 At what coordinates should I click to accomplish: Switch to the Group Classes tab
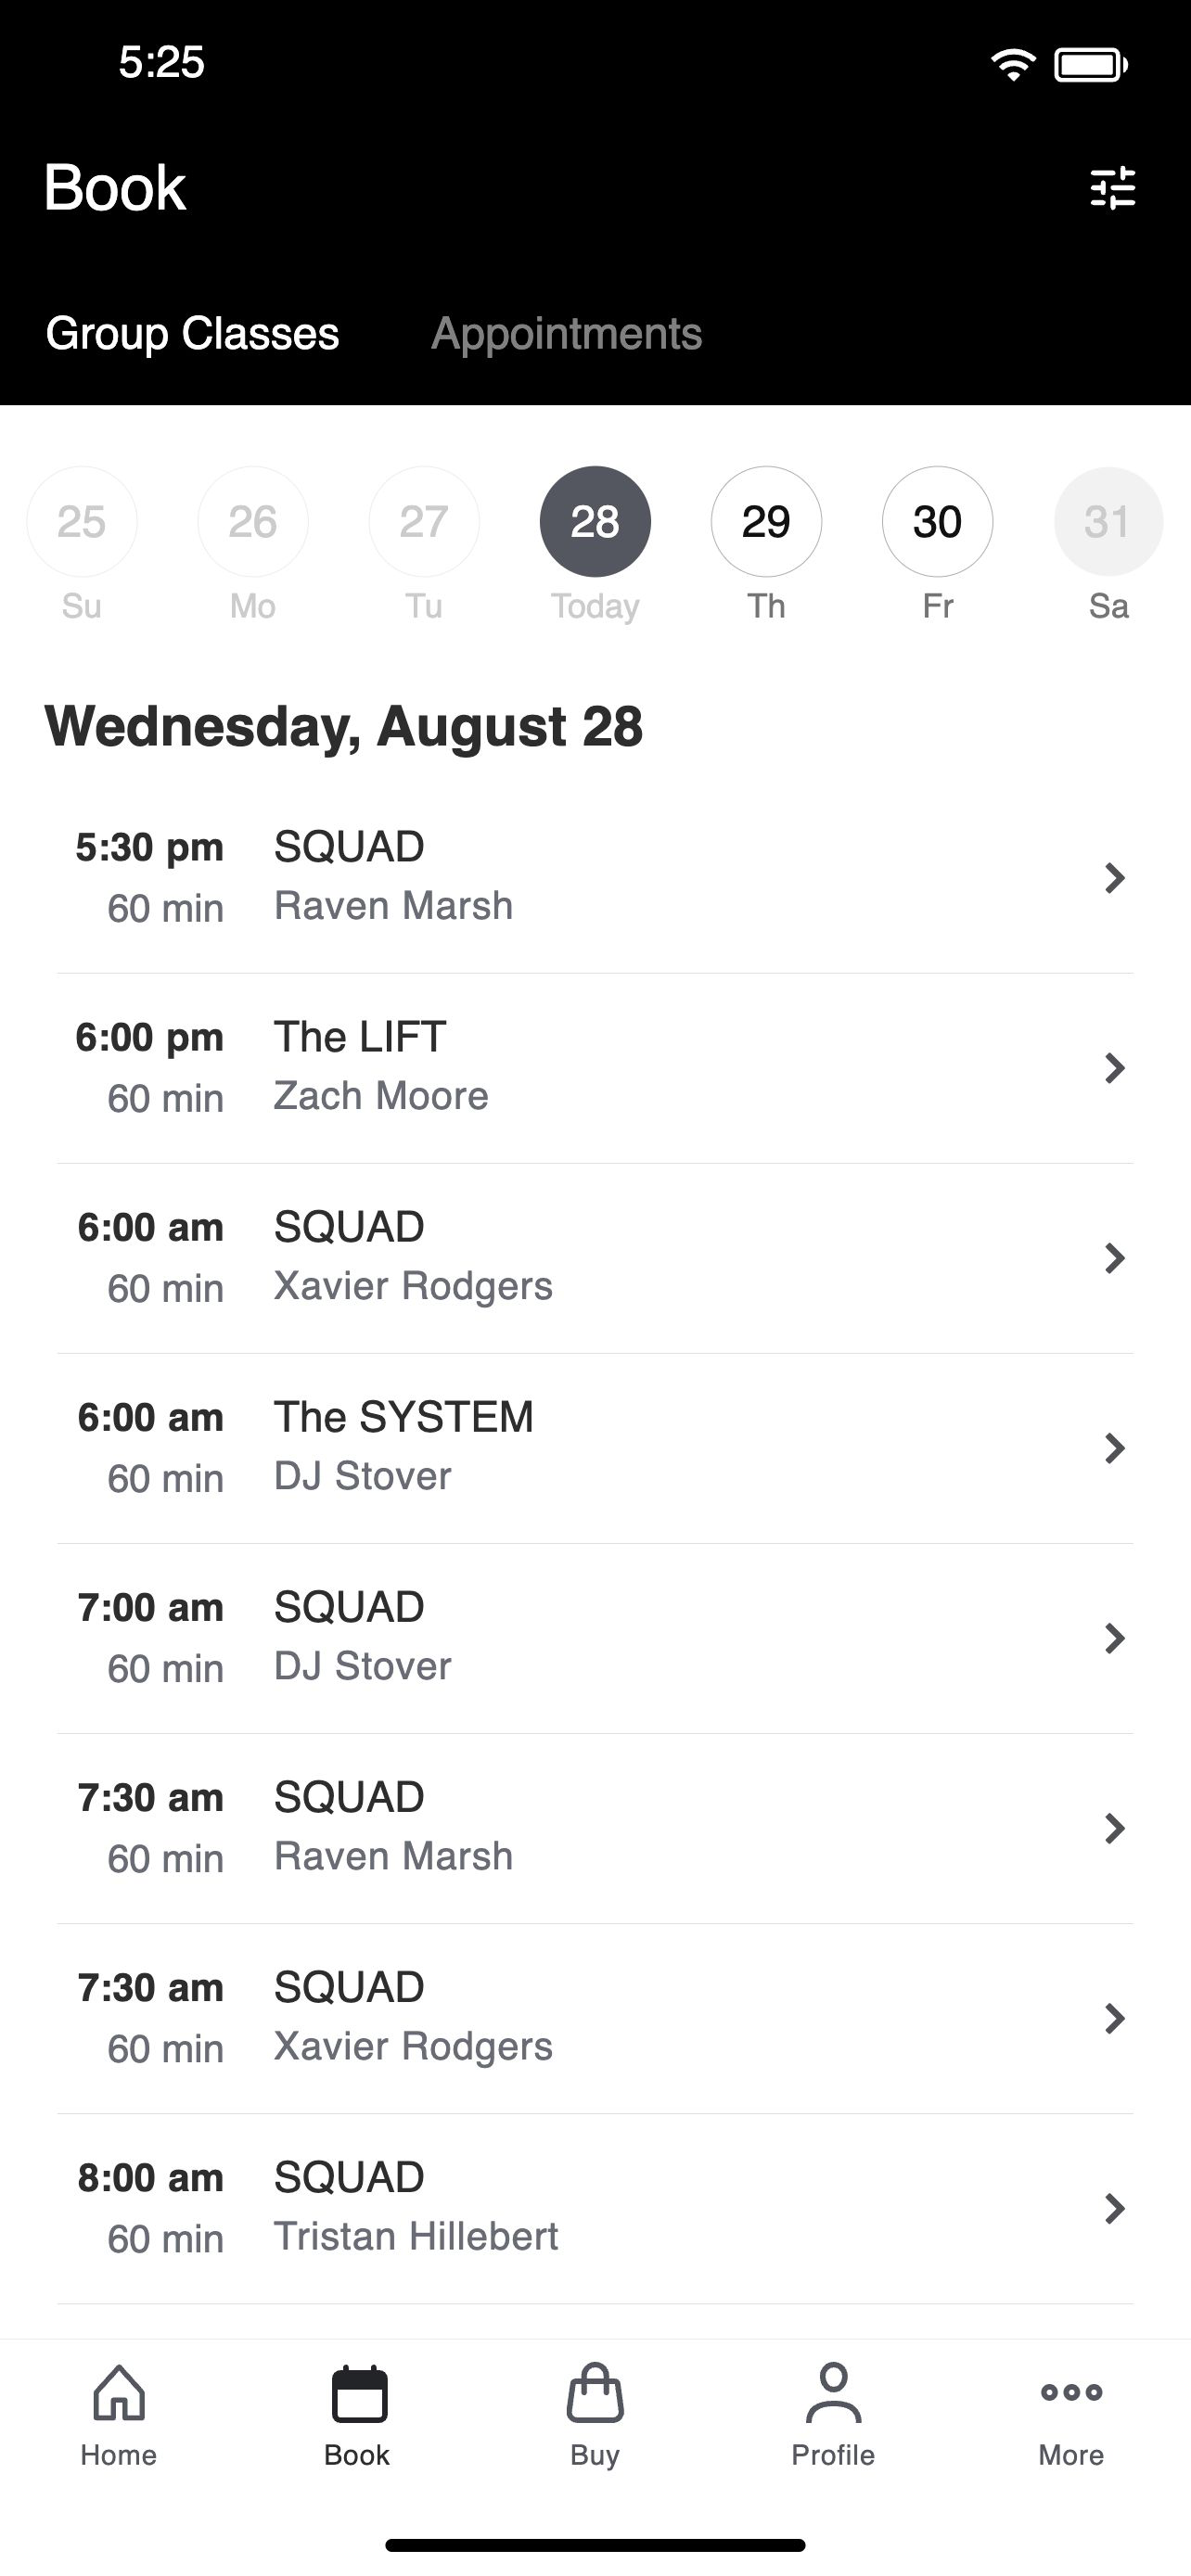[192, 333]
